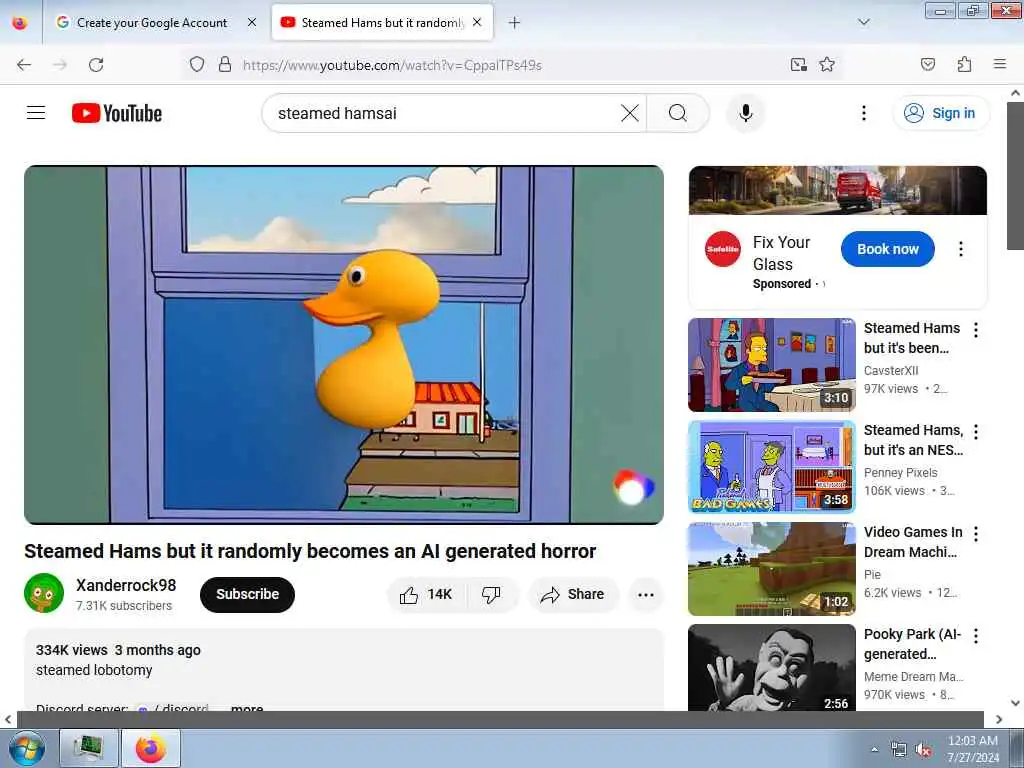Go to YouTube home via logo

coord(117,113)
